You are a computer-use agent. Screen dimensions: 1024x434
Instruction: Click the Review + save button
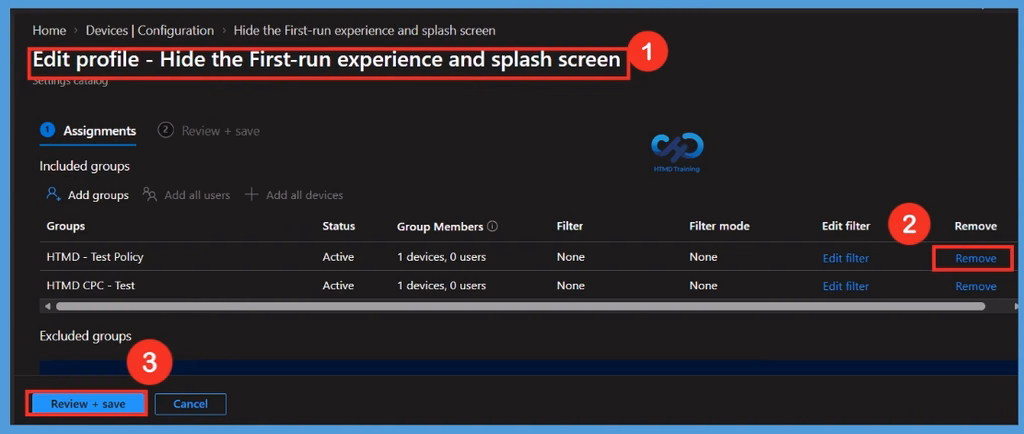coord(88,404)
